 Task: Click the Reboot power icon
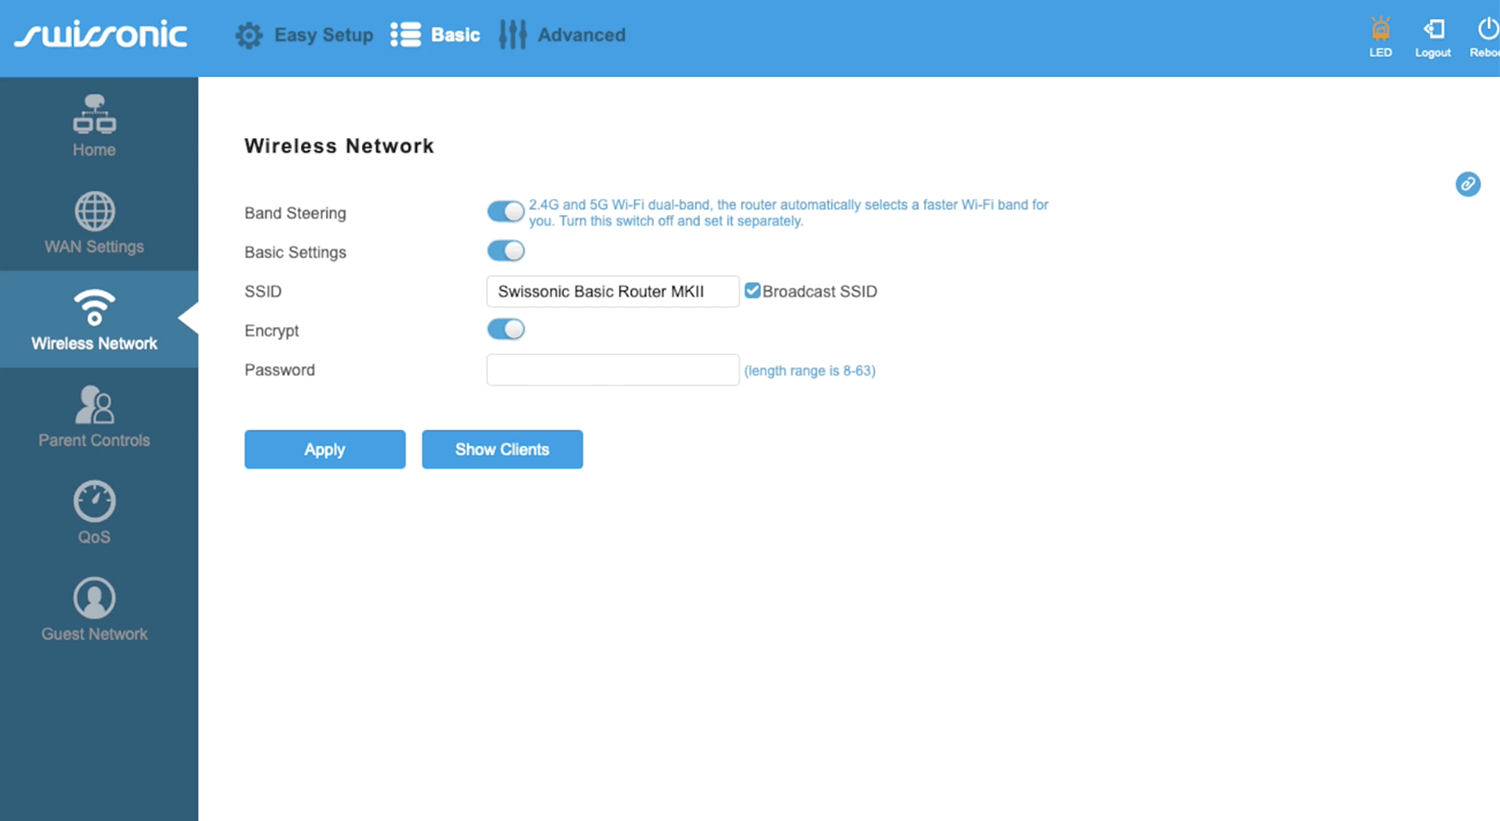1487,30
